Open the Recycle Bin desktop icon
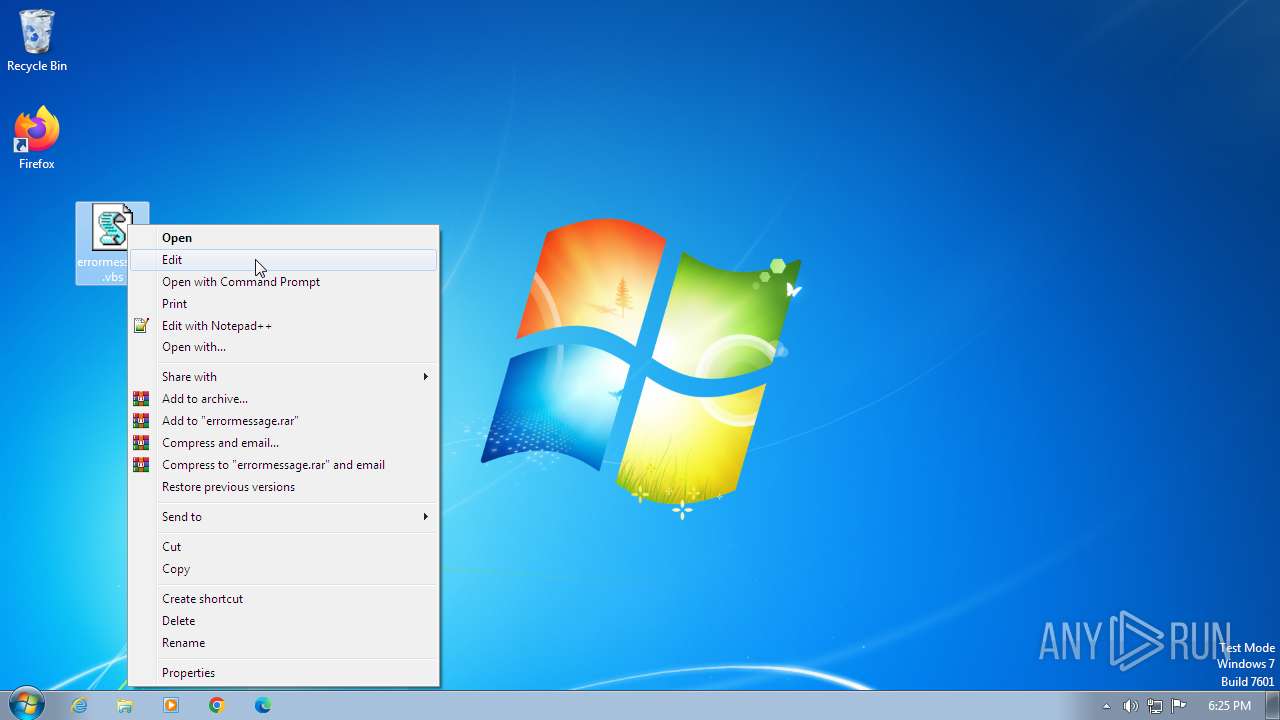This screenshot has width=1280, height=720. (x=37, y=40)
